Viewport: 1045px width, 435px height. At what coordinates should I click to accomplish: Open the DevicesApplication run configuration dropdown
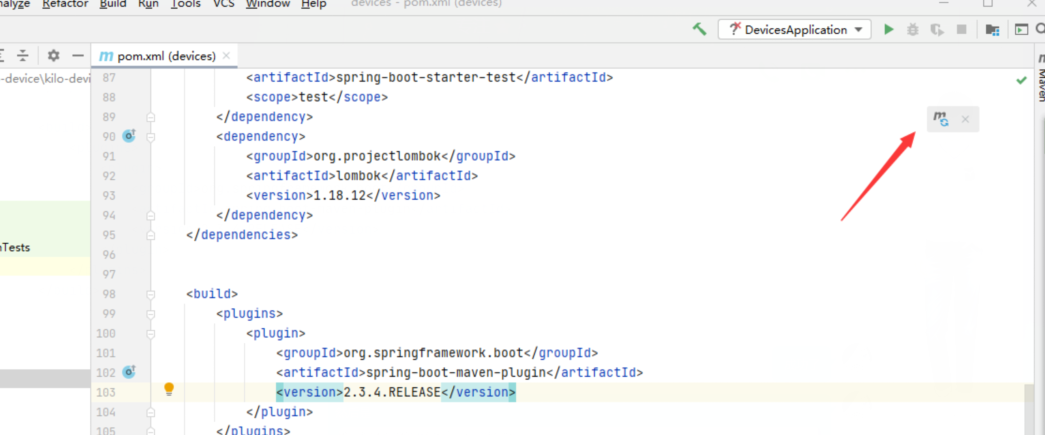pyautogui.click(x=794, y=29)
